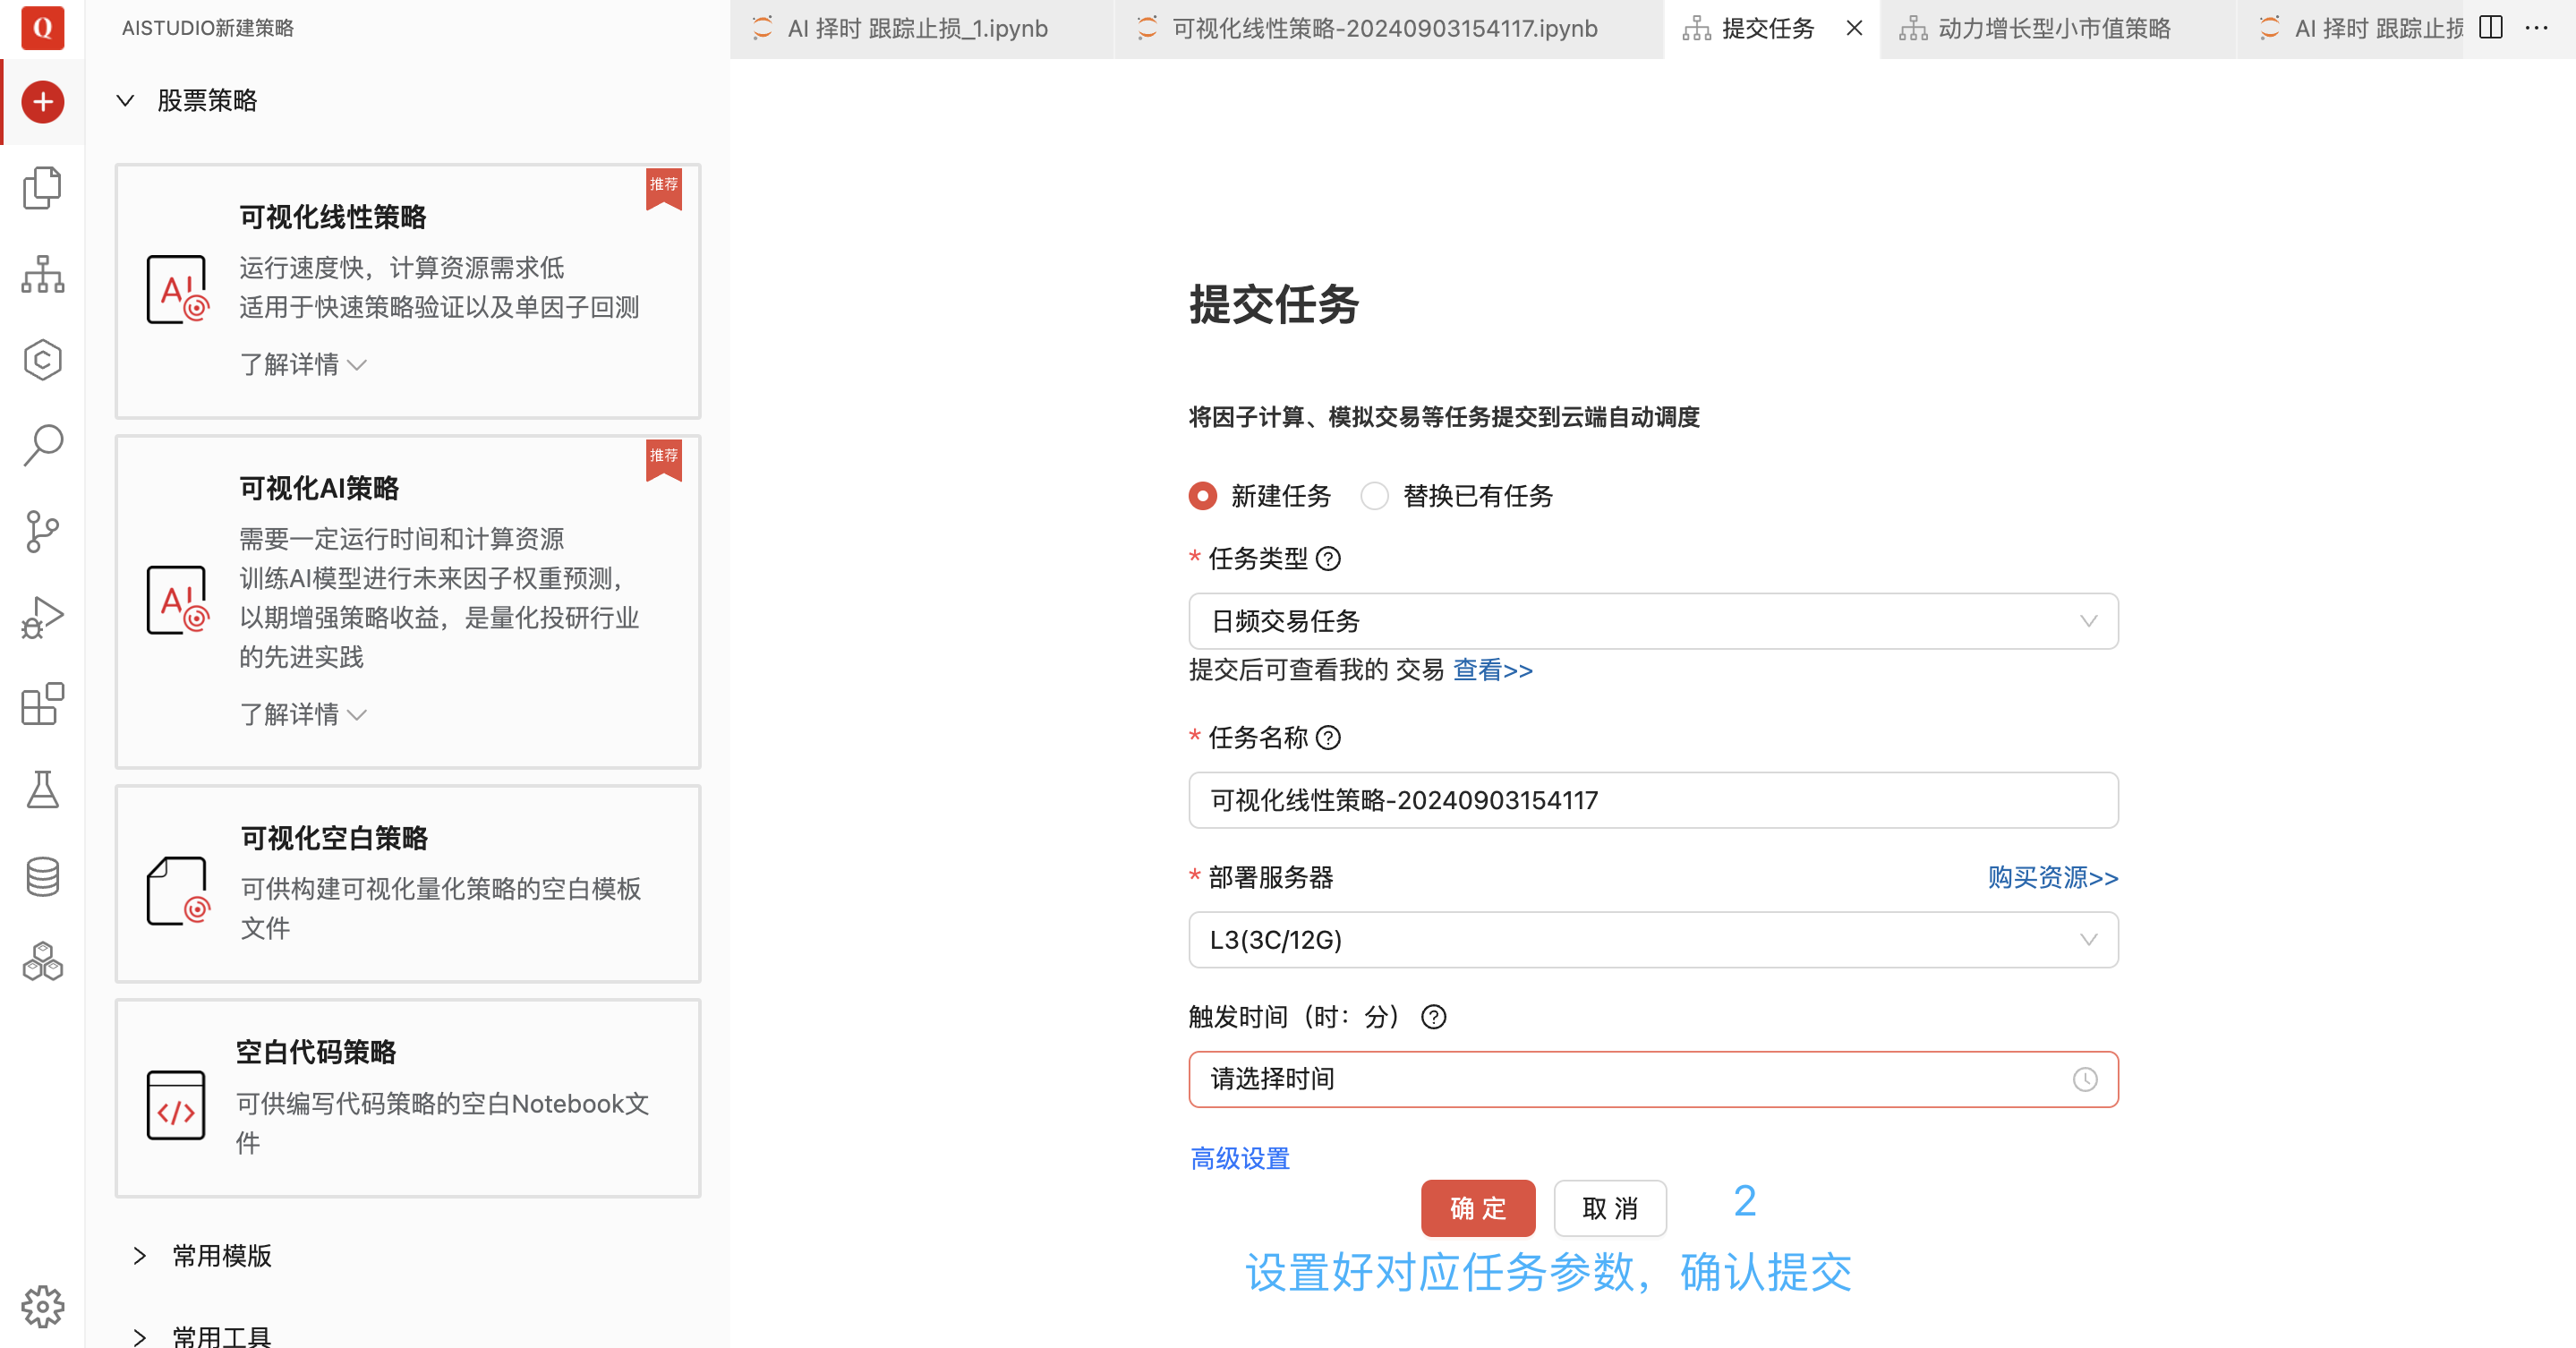Click the 购买资源>> link
Viewport: 2576px width, 1348px height.
click(x=2052, y=878)
